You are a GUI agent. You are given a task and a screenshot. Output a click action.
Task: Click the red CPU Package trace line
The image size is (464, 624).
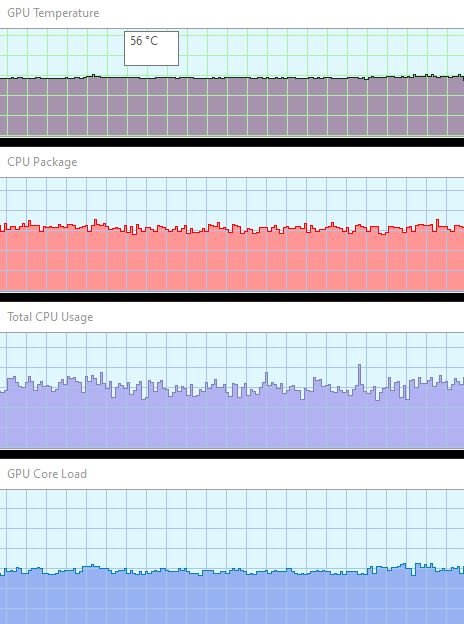point(232,228)
